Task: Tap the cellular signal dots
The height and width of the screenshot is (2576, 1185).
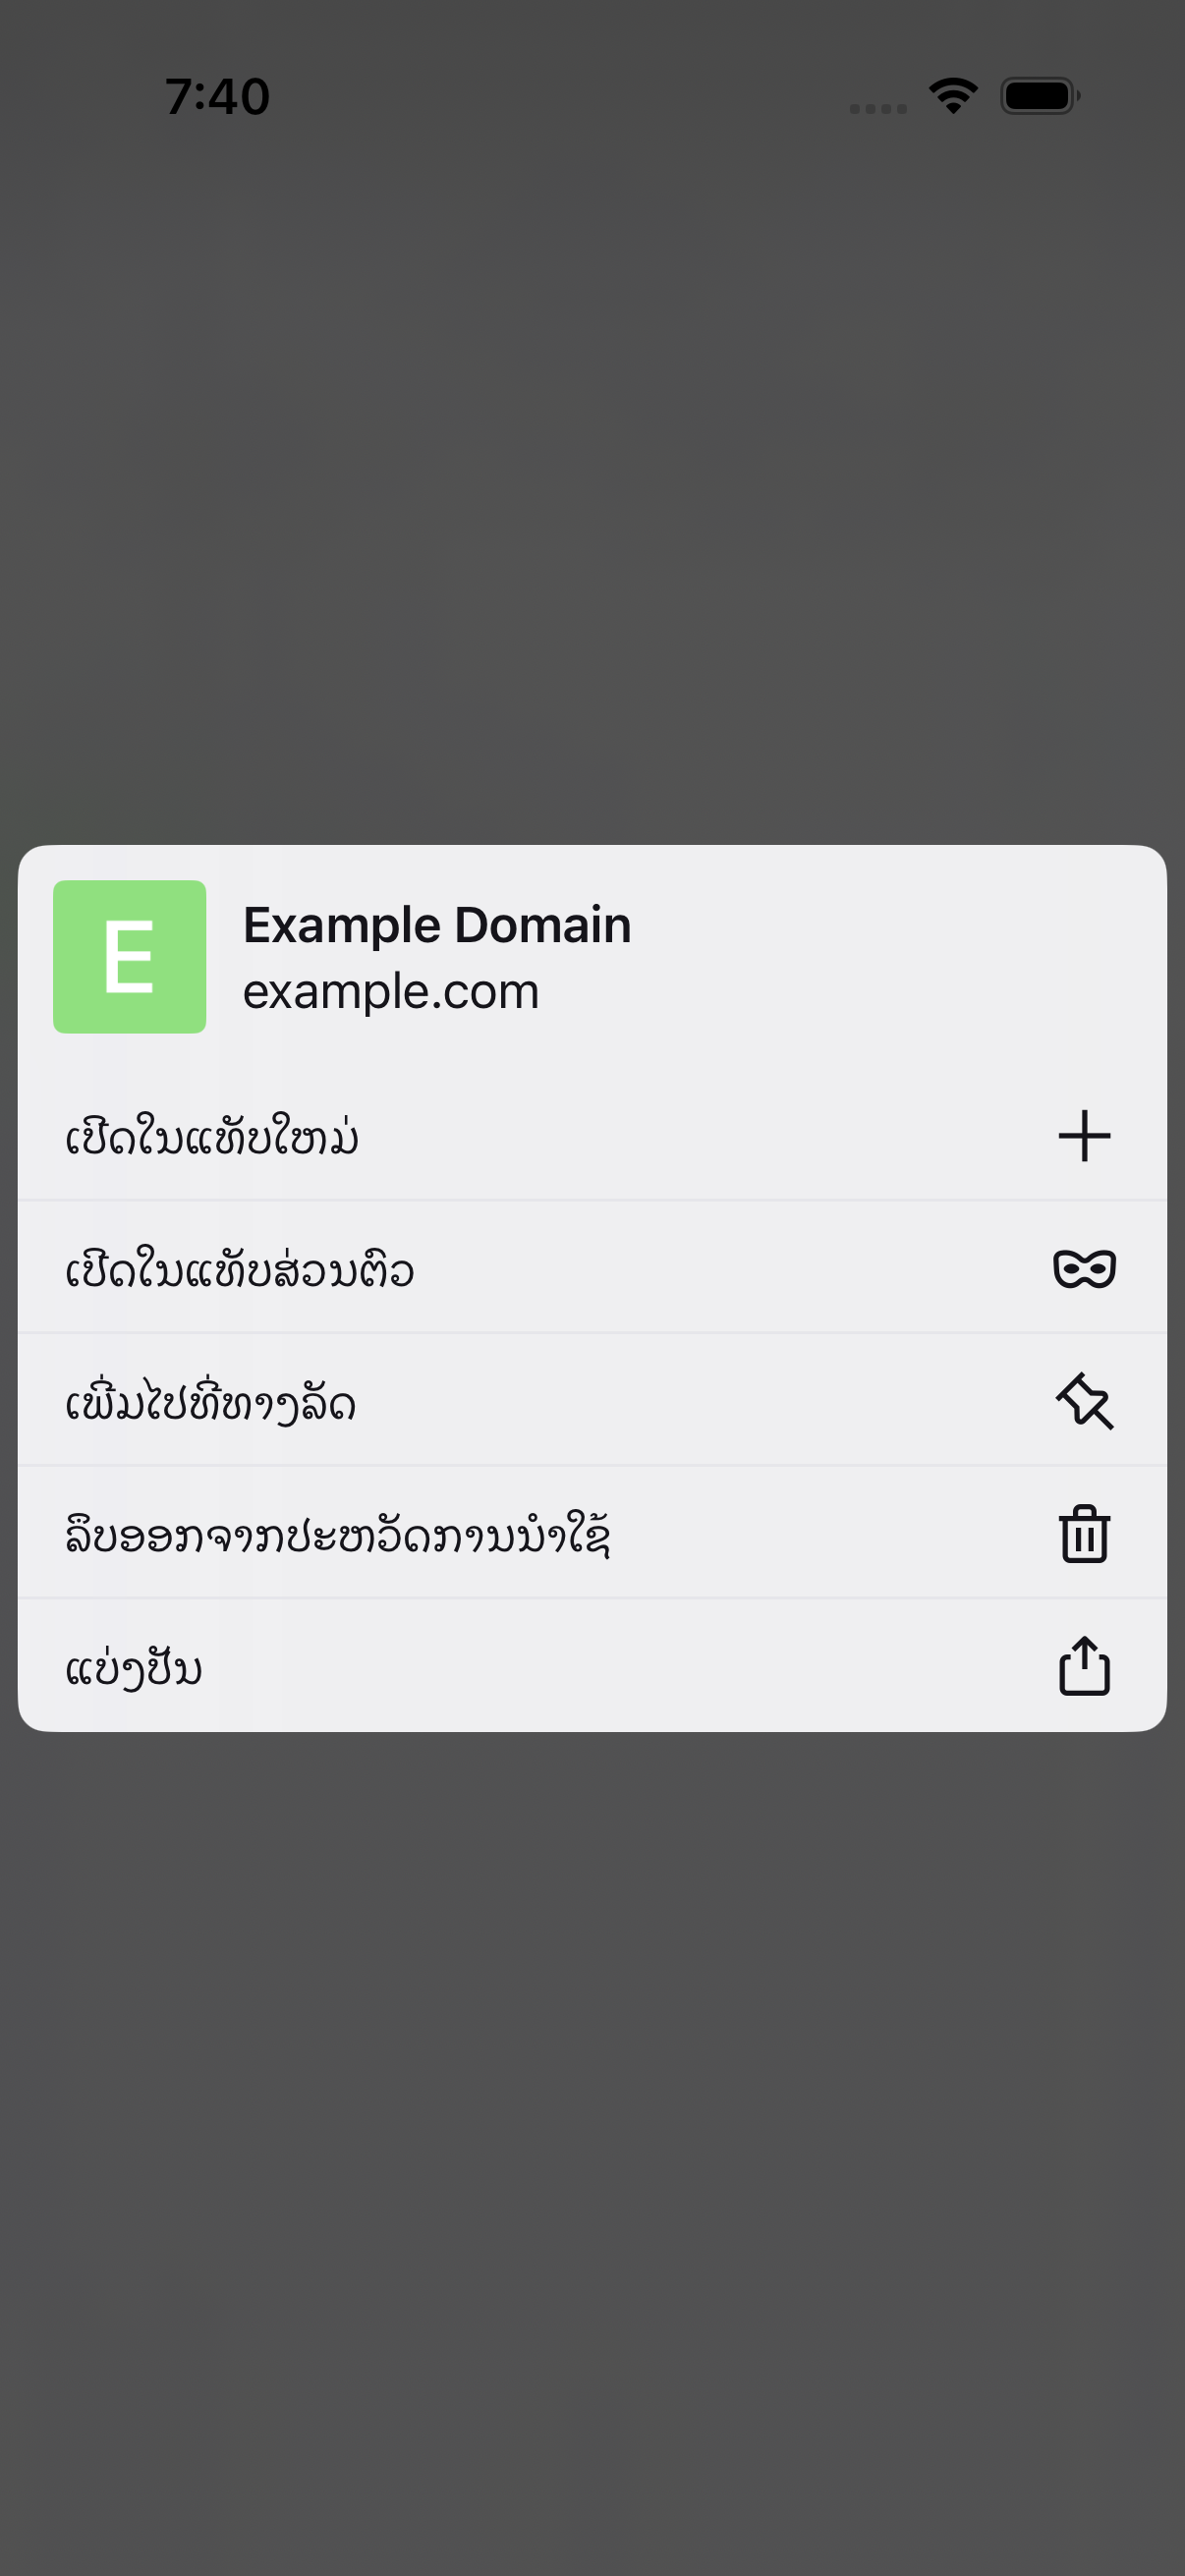Action: [x=878, y=108]
